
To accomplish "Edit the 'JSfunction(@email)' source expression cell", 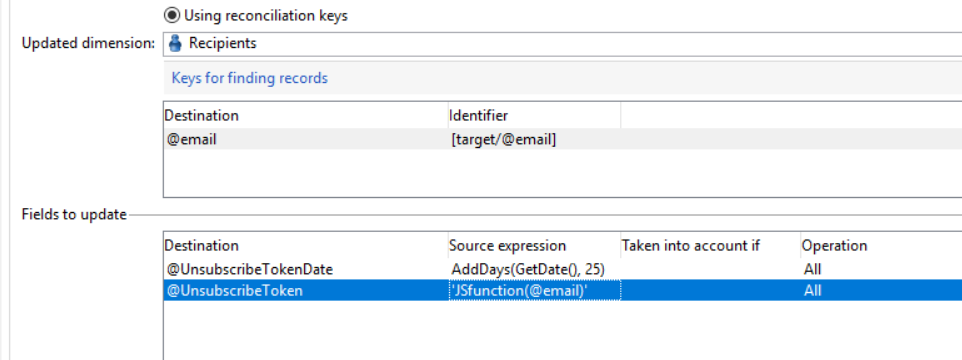I will coord(534,290).
